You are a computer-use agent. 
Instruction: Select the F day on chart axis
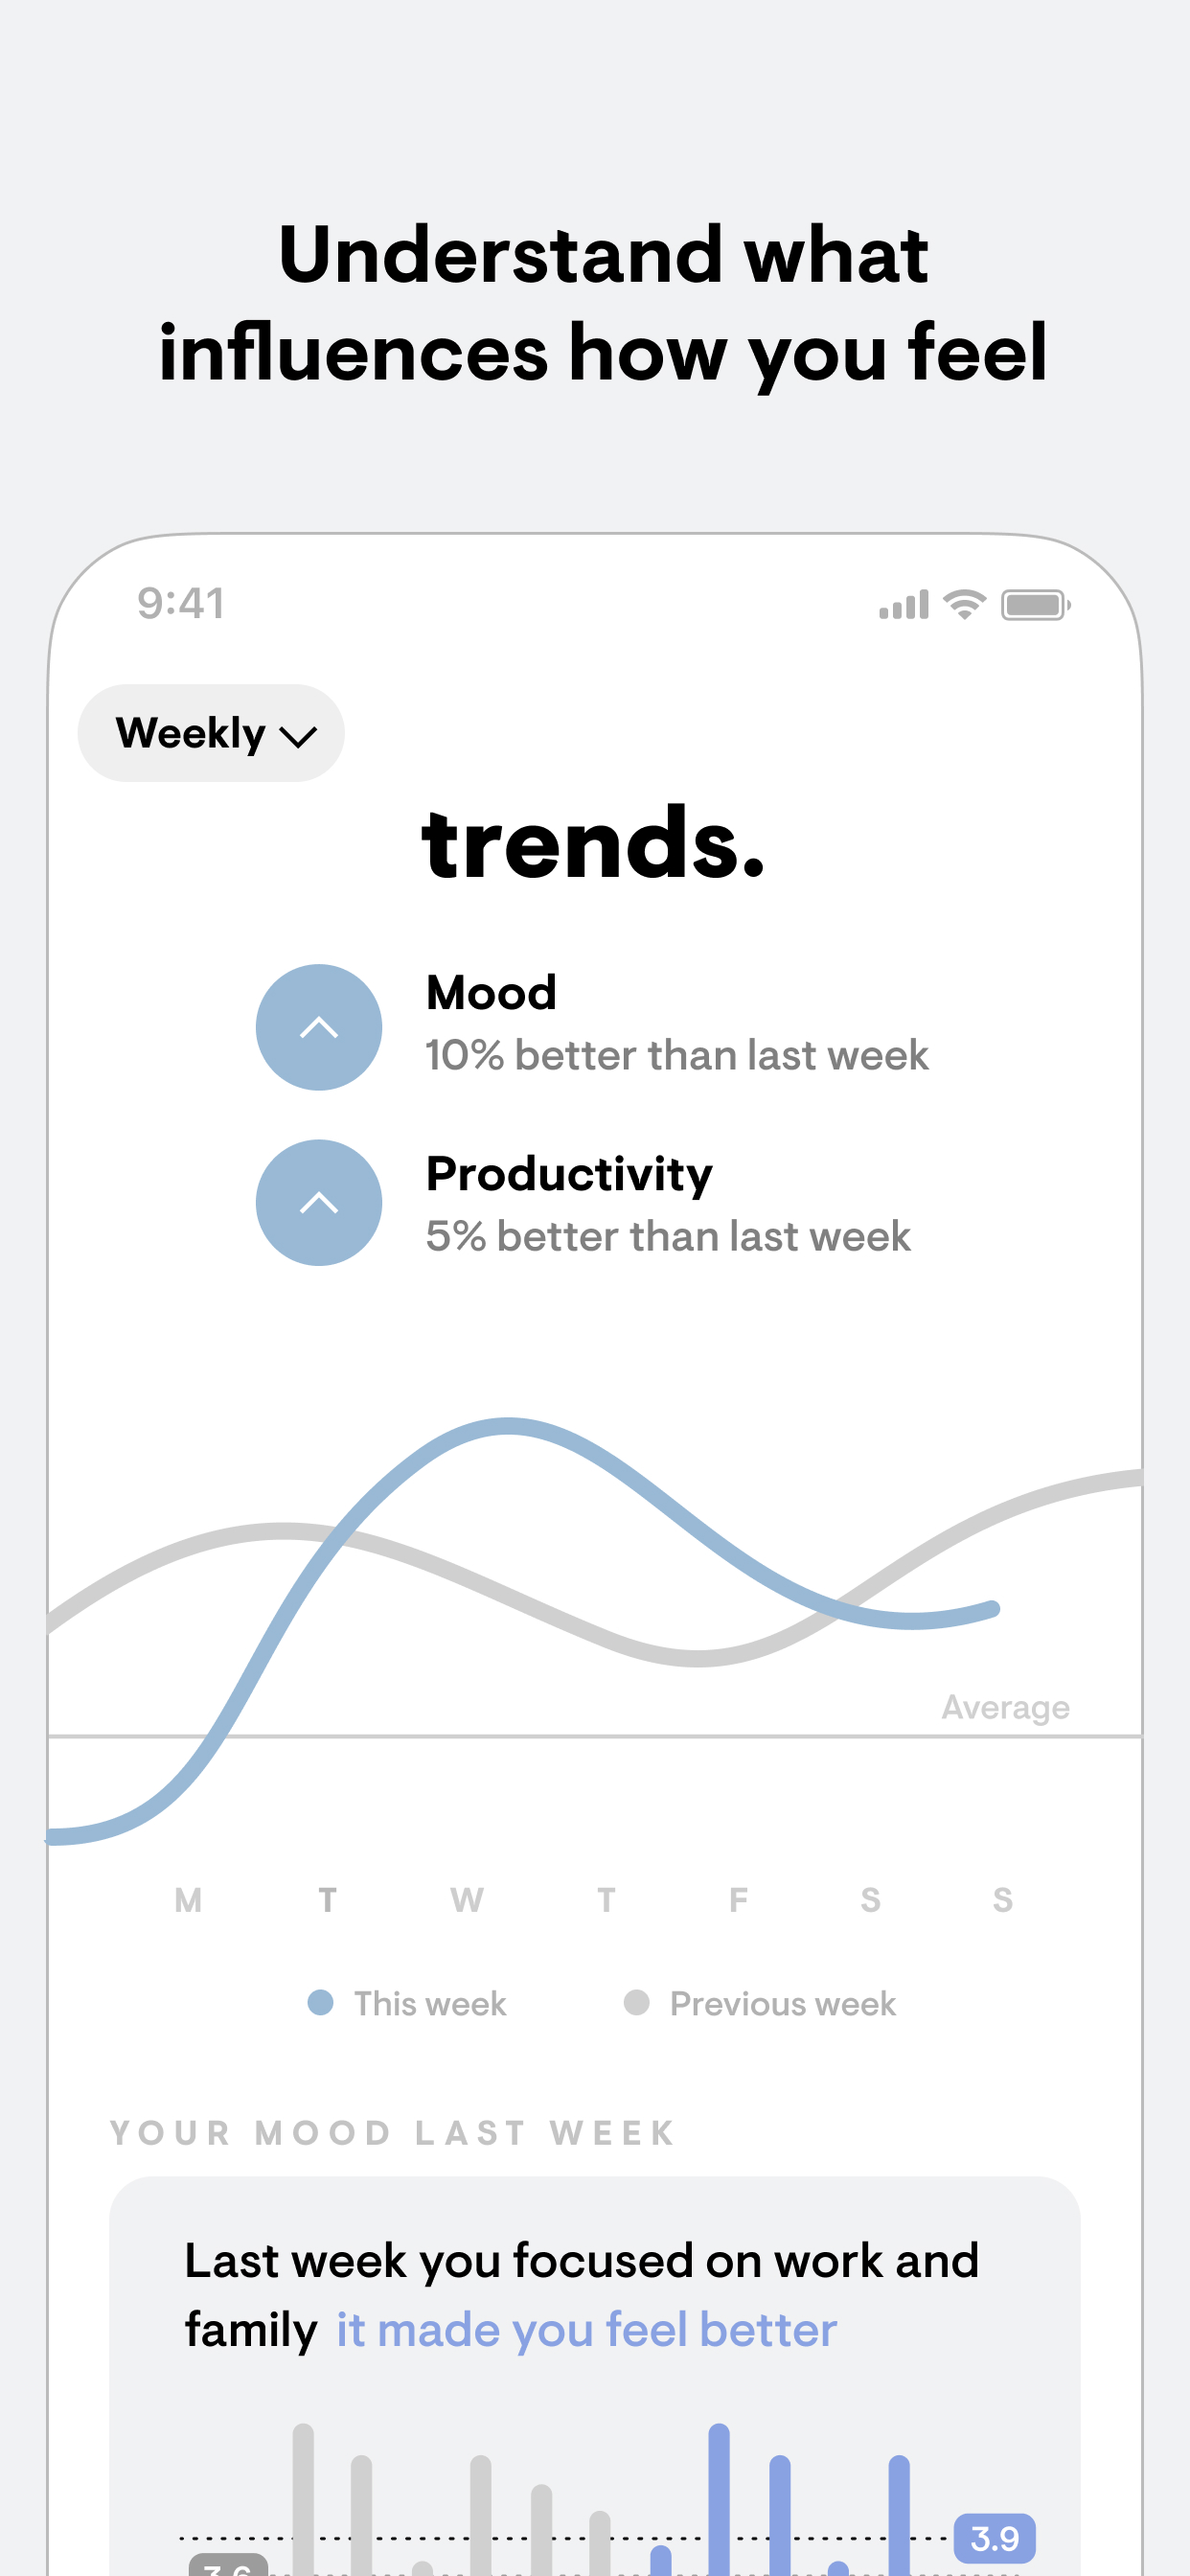point(738,1899)
